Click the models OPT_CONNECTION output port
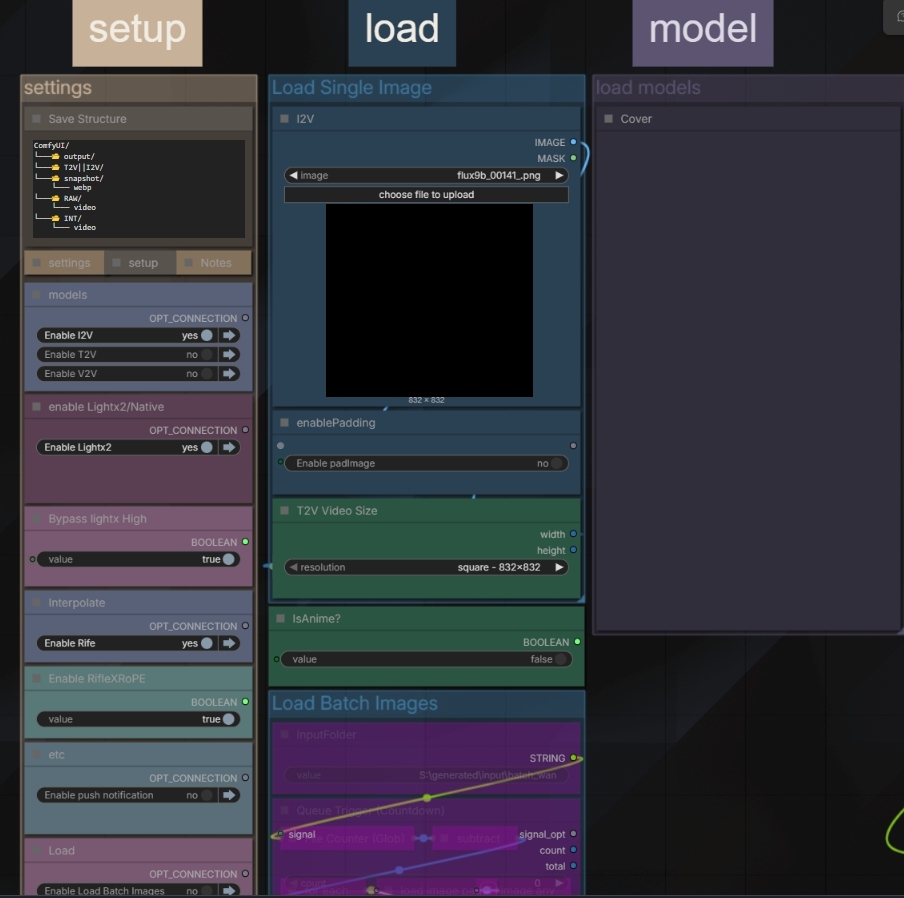 pyautogui.click(x=245, y=318)
